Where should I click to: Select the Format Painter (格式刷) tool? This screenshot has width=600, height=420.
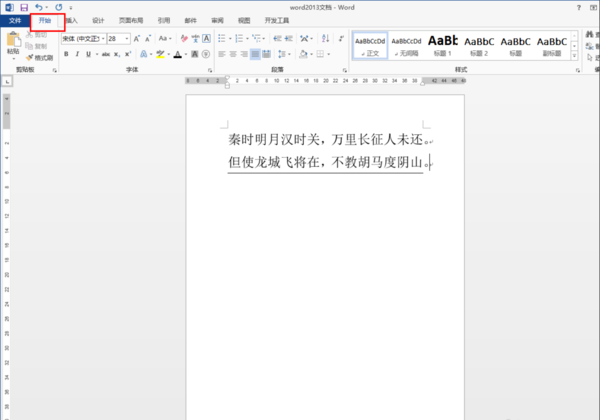click(40, 58)
